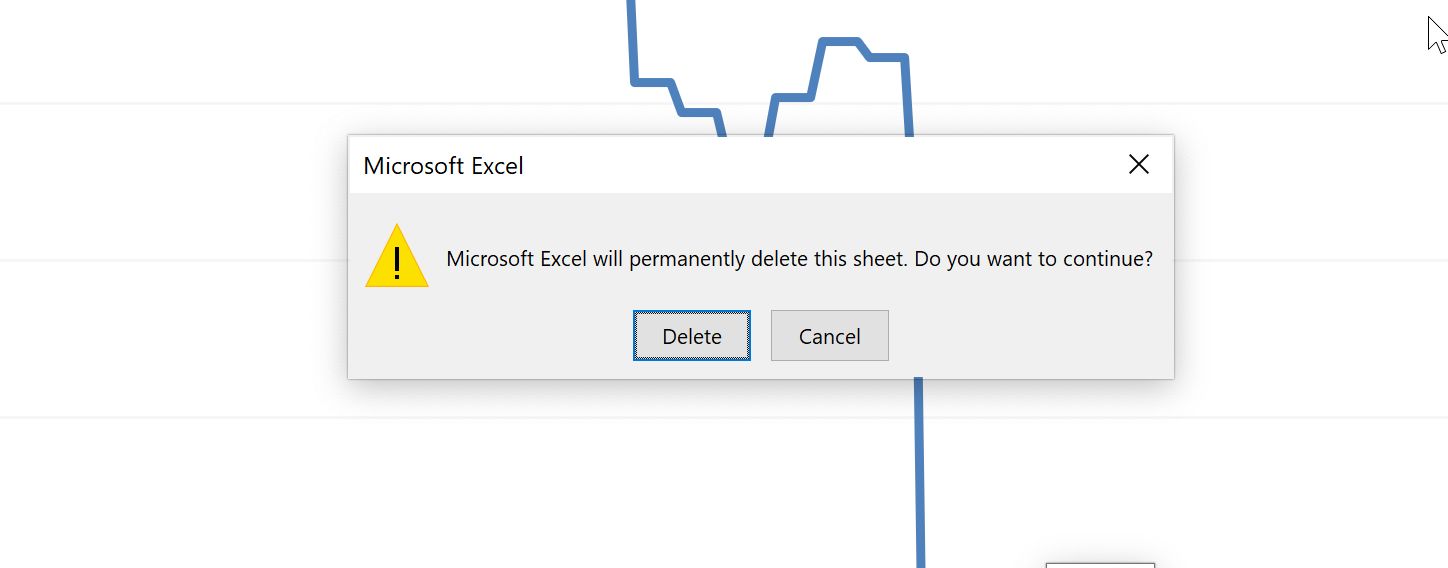Dismiss the dialog using the Cancel button
Viewport: 1448px width, 568px height.
pos(829,336)
